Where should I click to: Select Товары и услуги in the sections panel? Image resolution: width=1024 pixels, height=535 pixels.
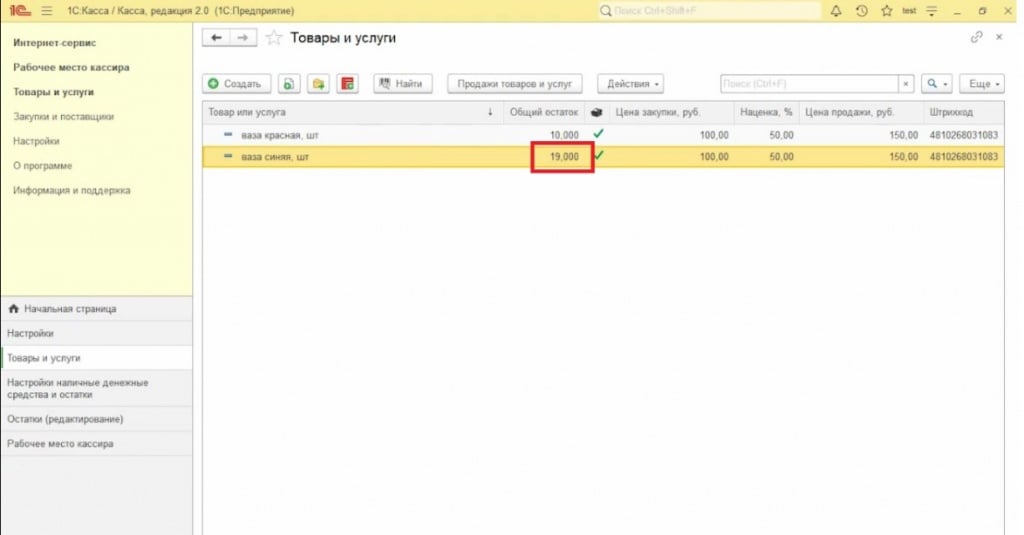[x=54, y=92]
